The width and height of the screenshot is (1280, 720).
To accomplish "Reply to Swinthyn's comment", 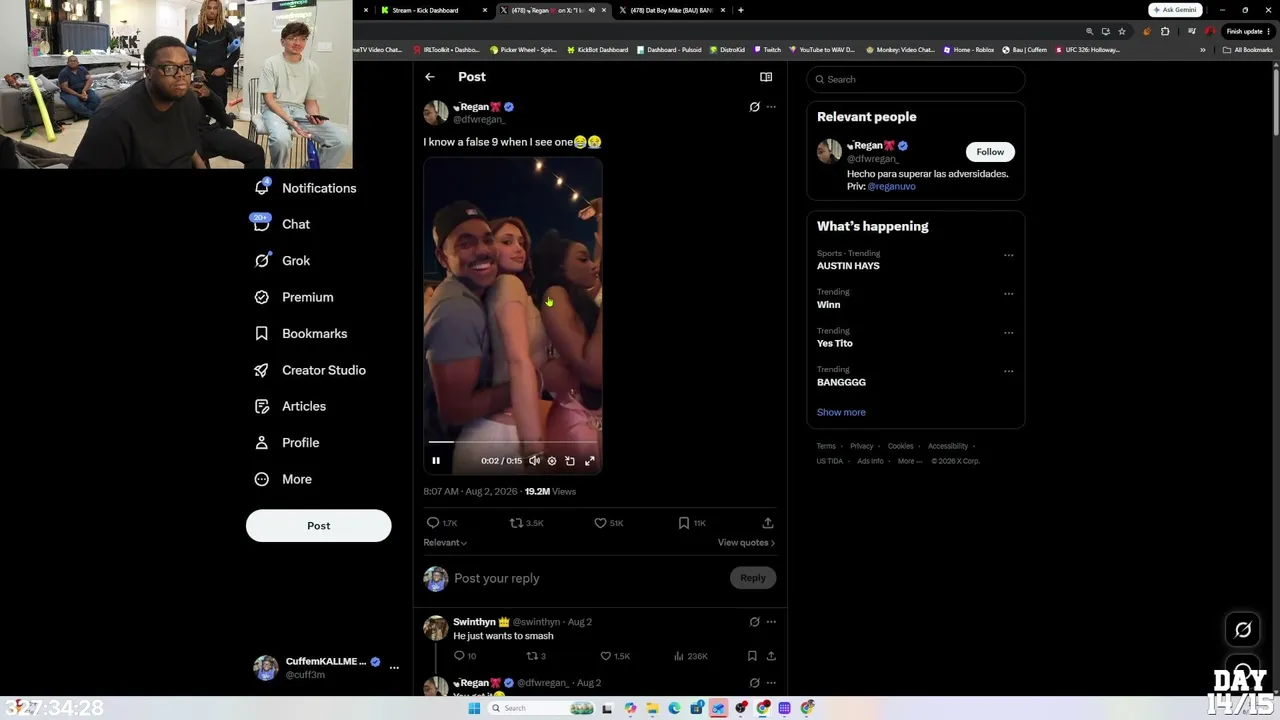I will point(465,656).
